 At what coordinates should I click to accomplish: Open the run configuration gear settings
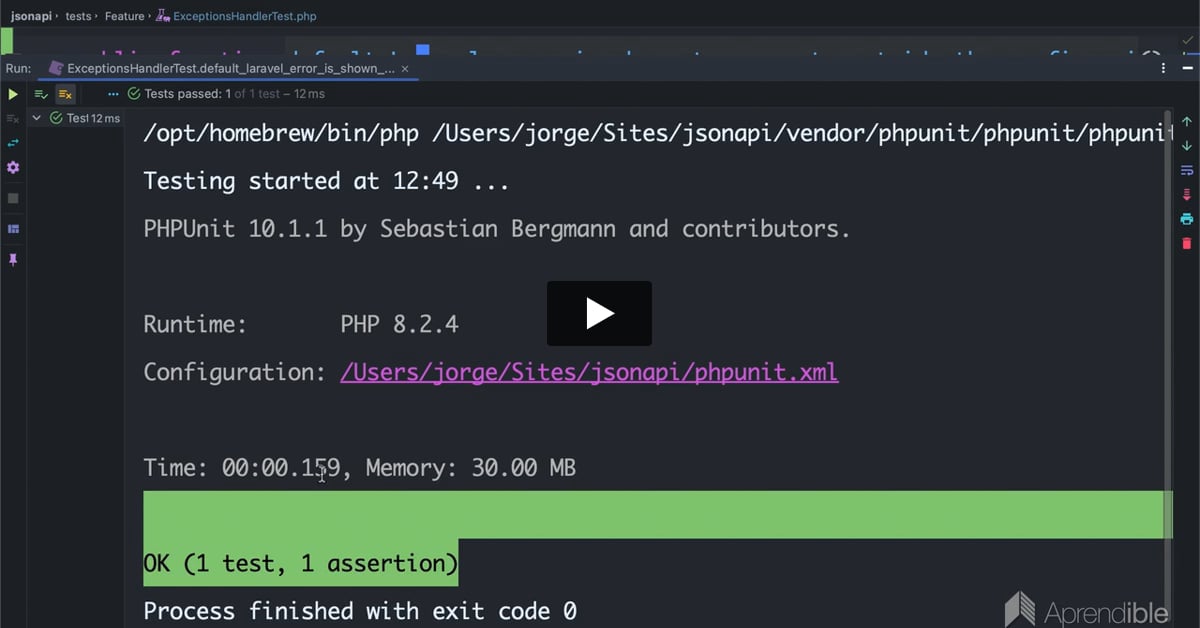point(13,168)
